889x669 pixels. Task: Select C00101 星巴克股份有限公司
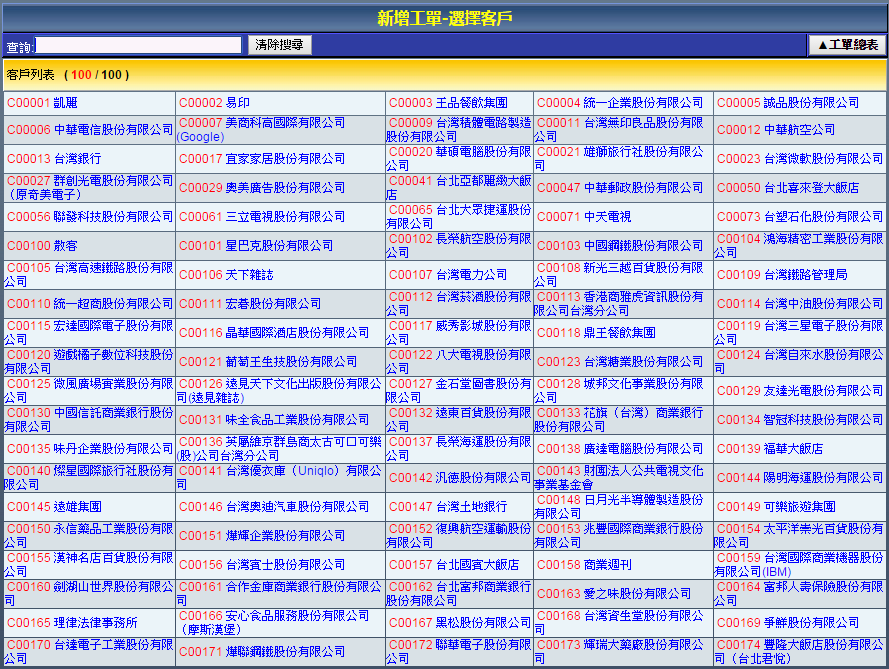tap(255, 246)
